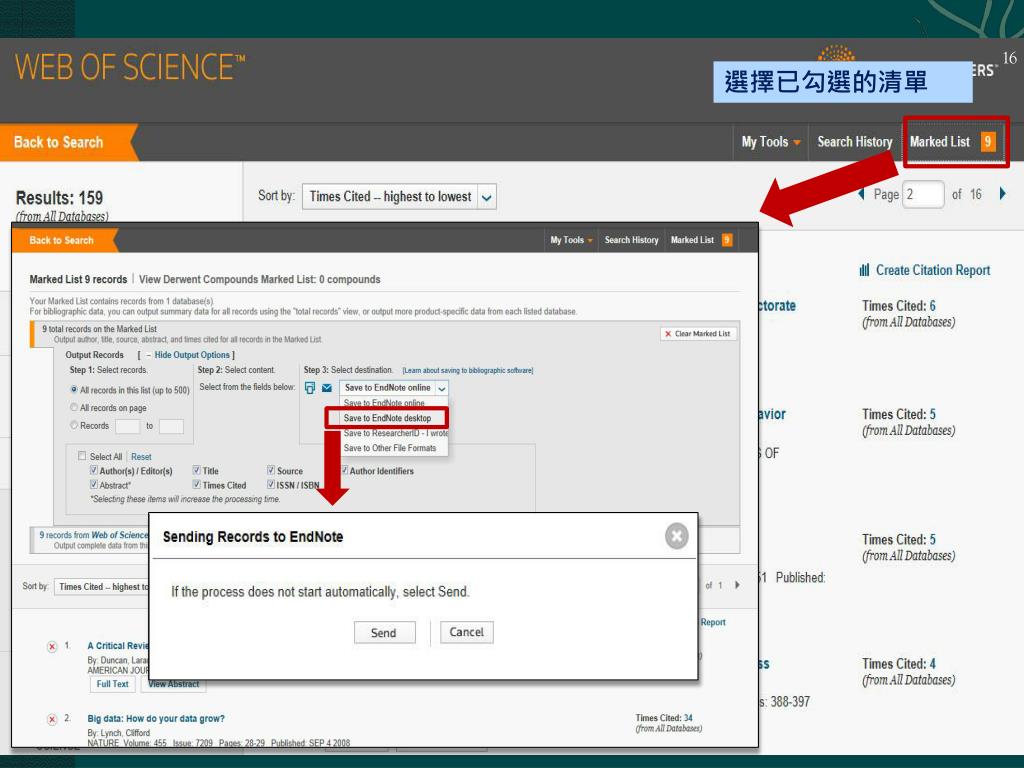Choose Save to EndNote desktop from the list
The width and height of the screenshot is (1024, 768).
387,418
